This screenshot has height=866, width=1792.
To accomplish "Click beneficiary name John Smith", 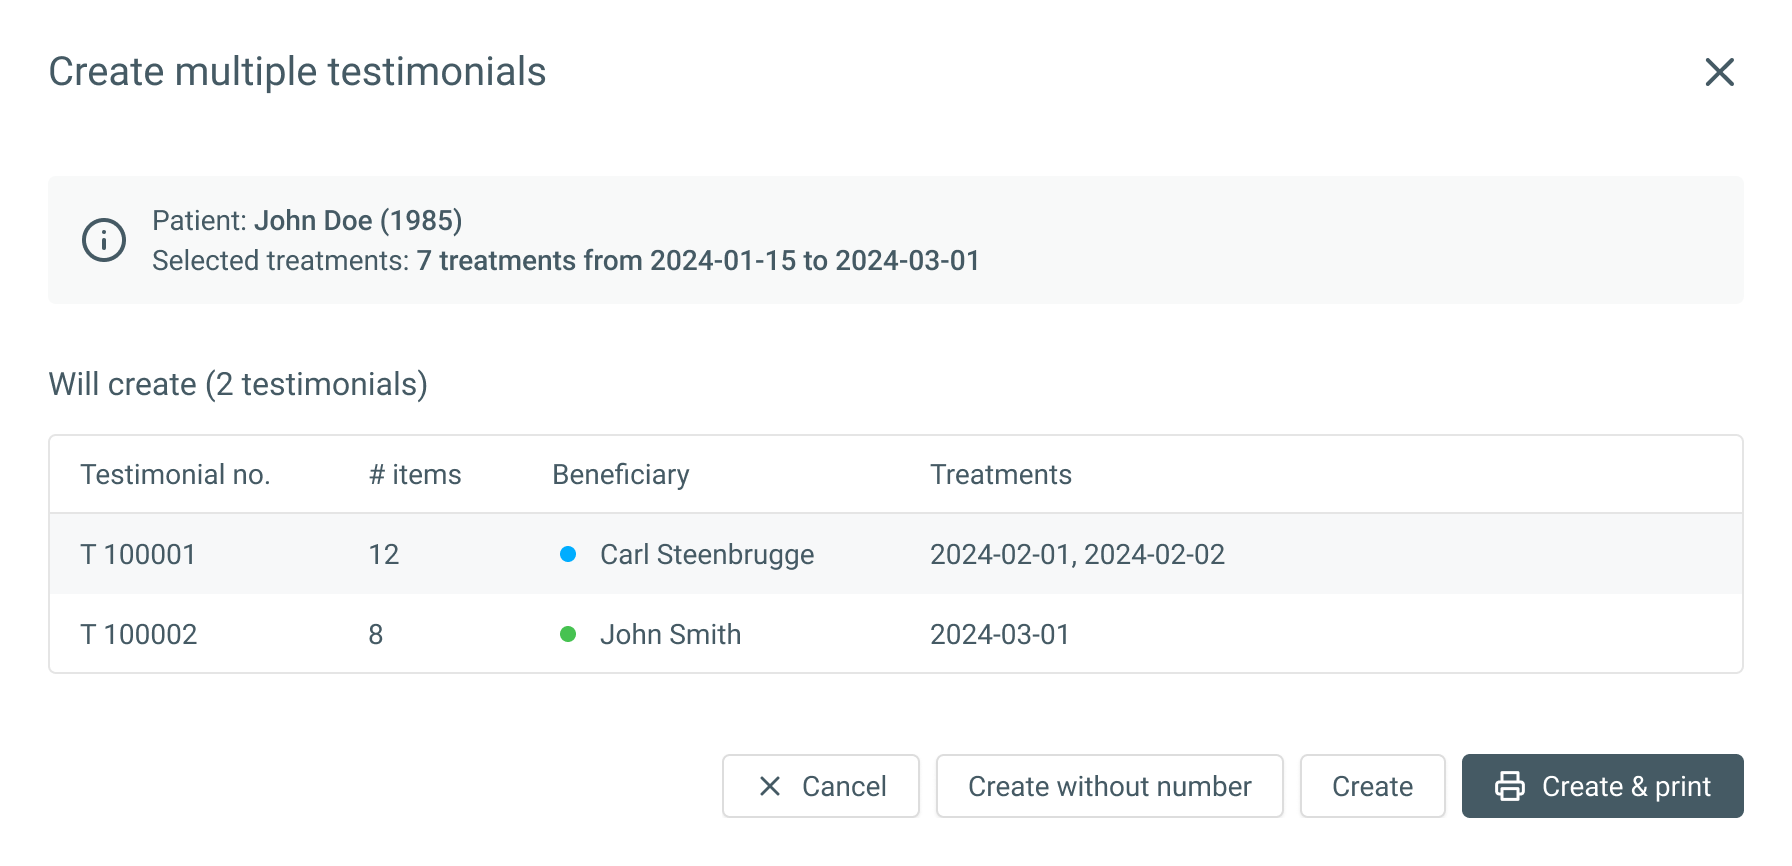I will (x=670, y=634).
